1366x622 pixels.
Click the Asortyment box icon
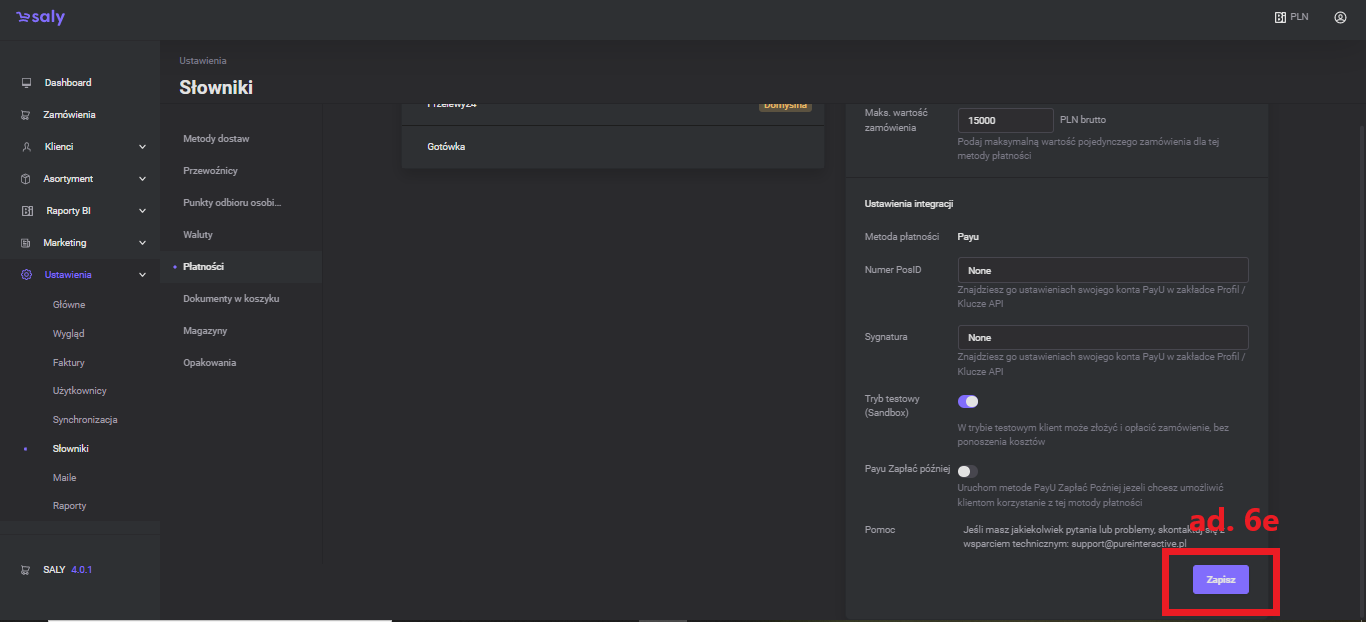point(26,179)
